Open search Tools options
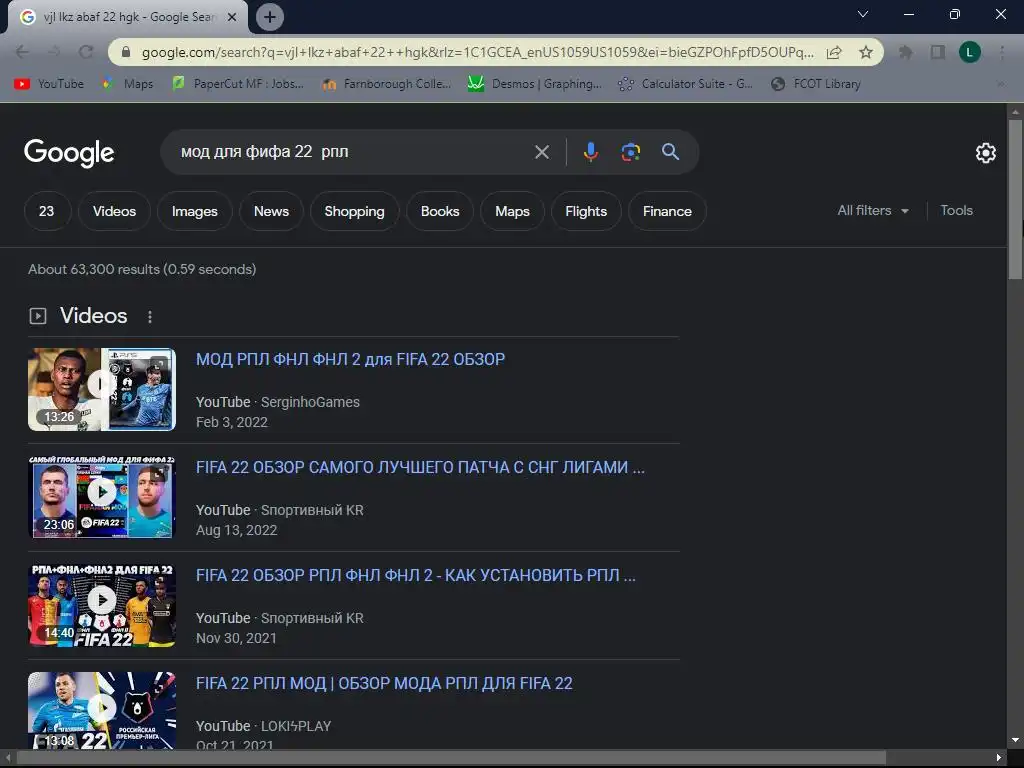 tap(956, 210)
